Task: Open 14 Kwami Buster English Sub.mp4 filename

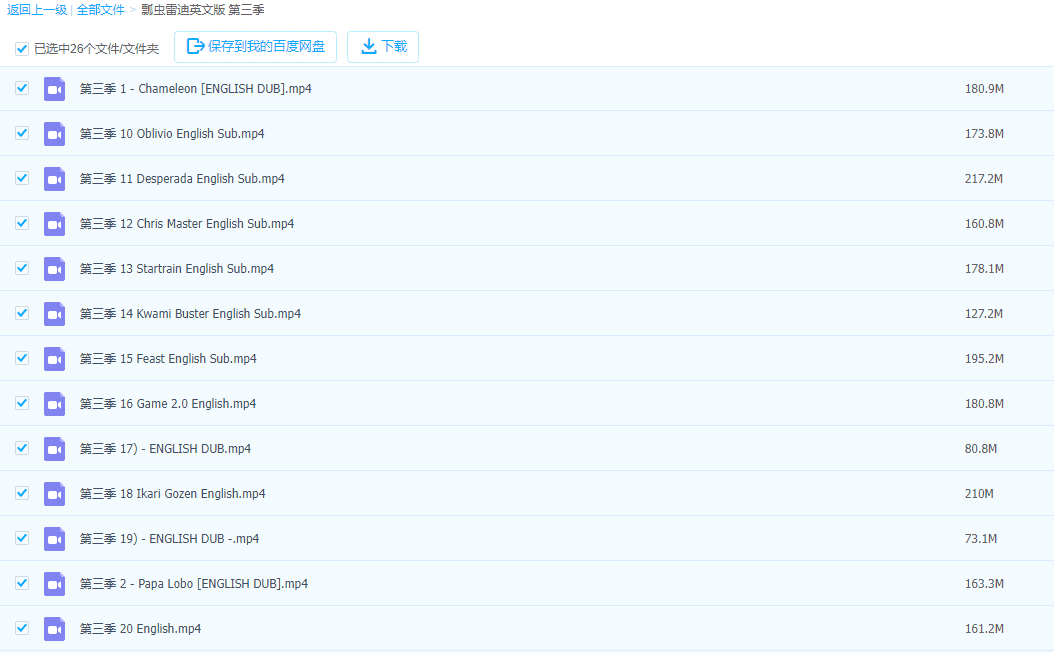Action: pyautogui.click(x=190, y=314)
